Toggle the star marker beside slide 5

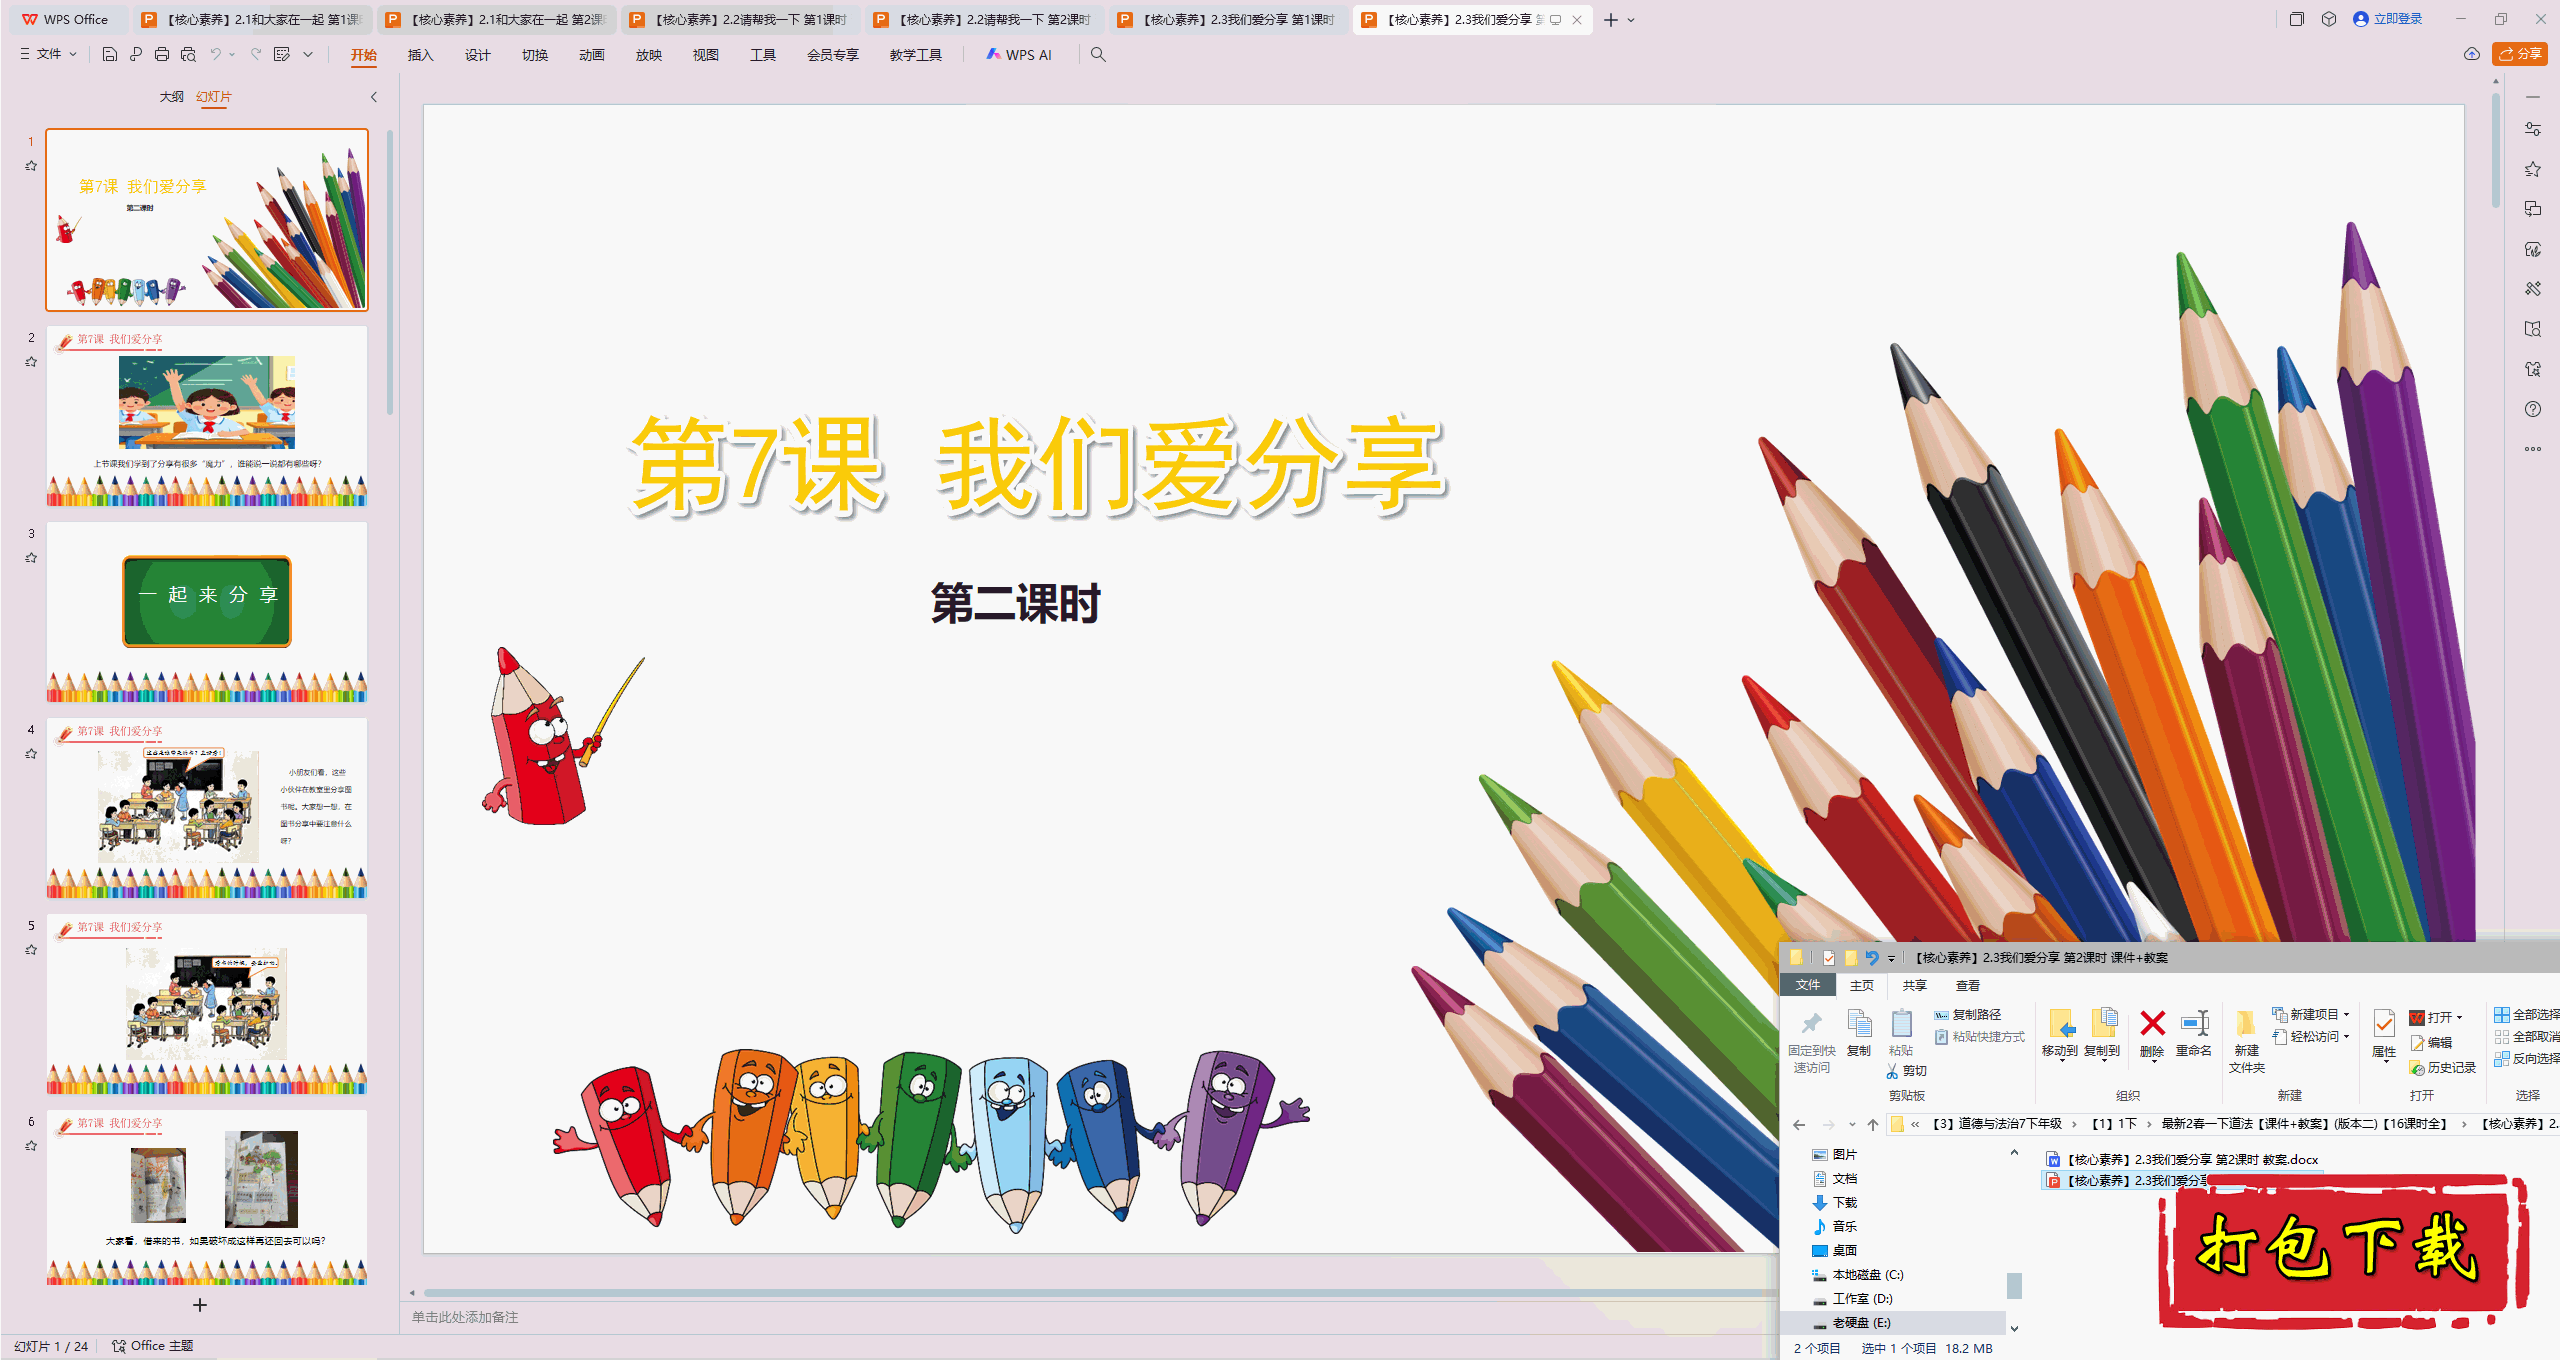point(31,950)
